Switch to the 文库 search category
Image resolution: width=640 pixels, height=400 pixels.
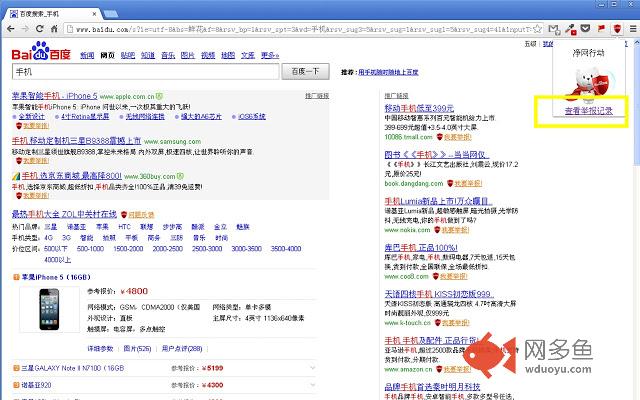(x=248, y=55)
